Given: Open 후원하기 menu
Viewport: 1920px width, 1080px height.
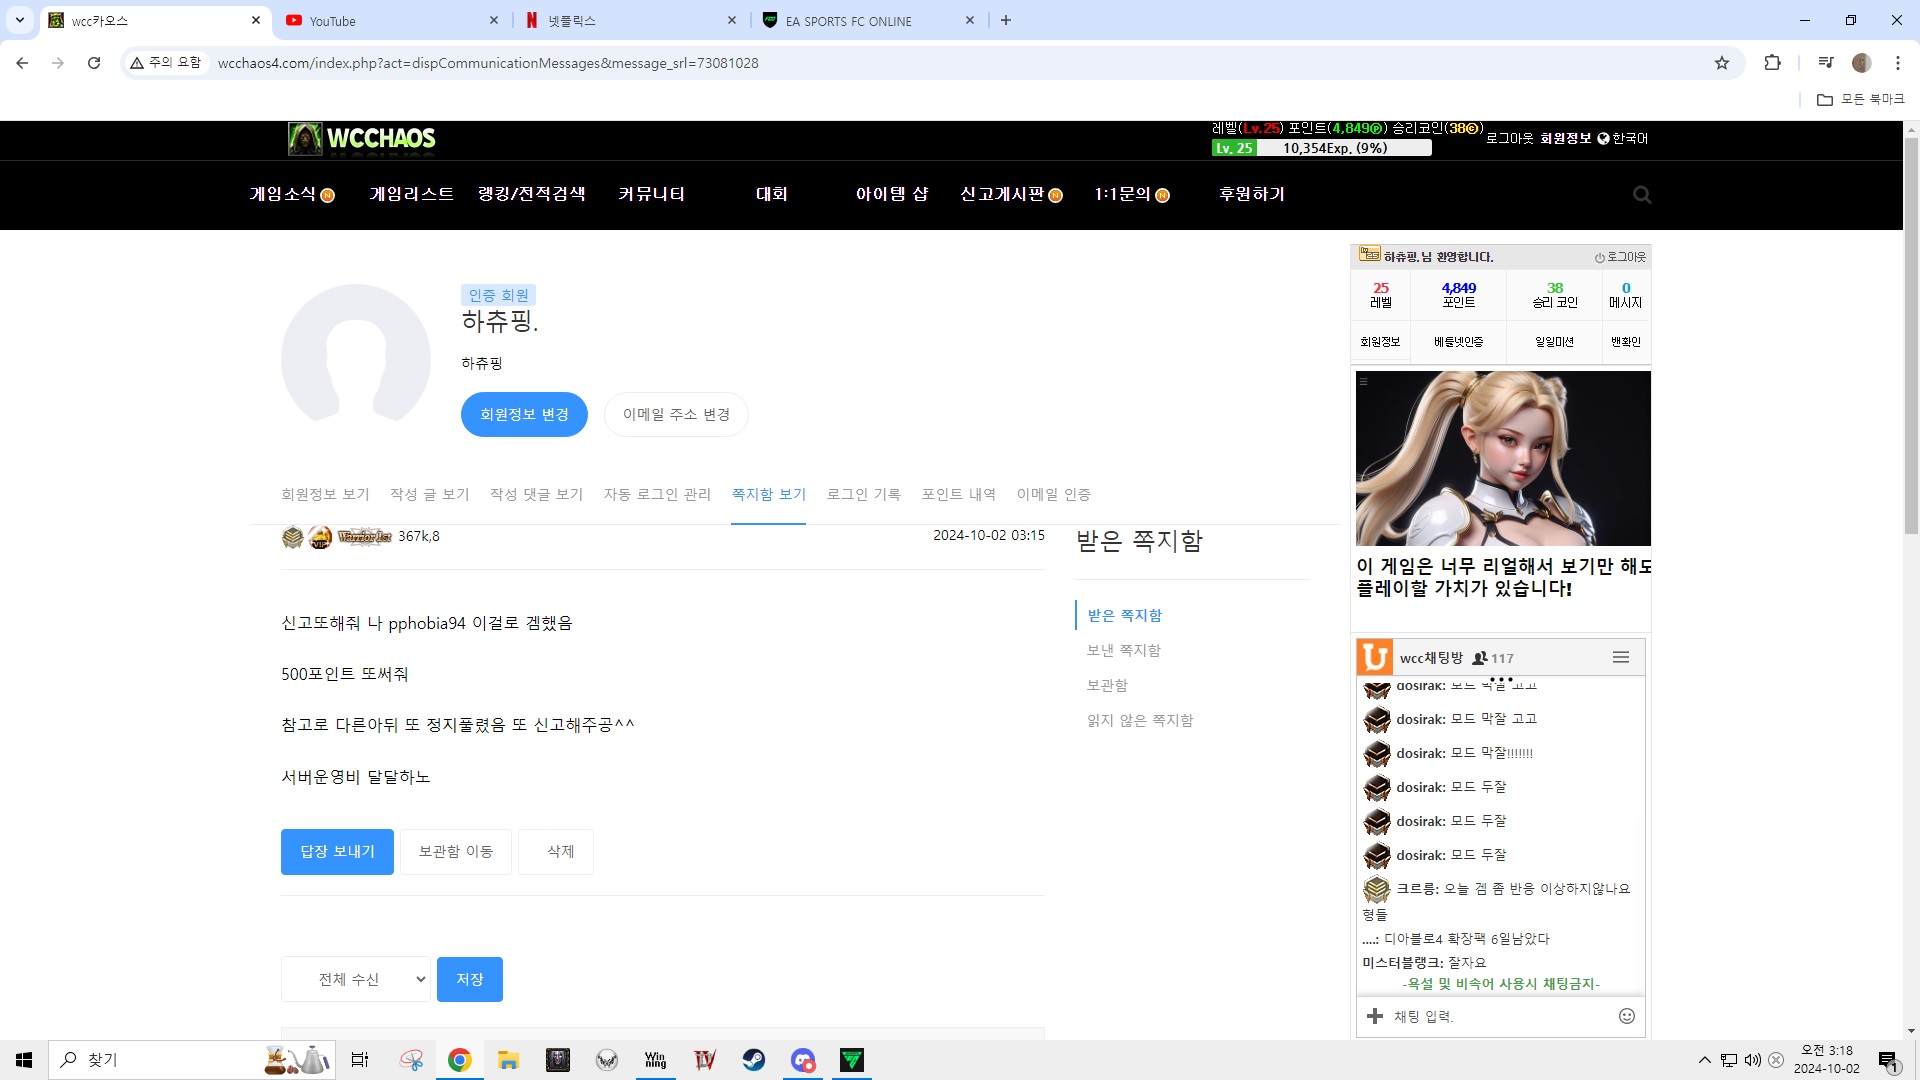Looking at the screenshot, I should tap(1251, 194).
